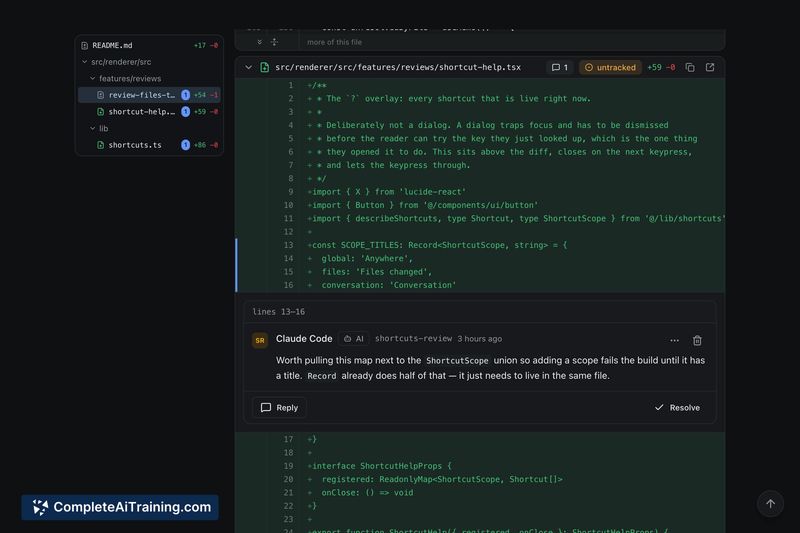Collapse the lib folder in tree
This screenshot has height=533, width=800.
pyautogui.click(x=92, y=129)
